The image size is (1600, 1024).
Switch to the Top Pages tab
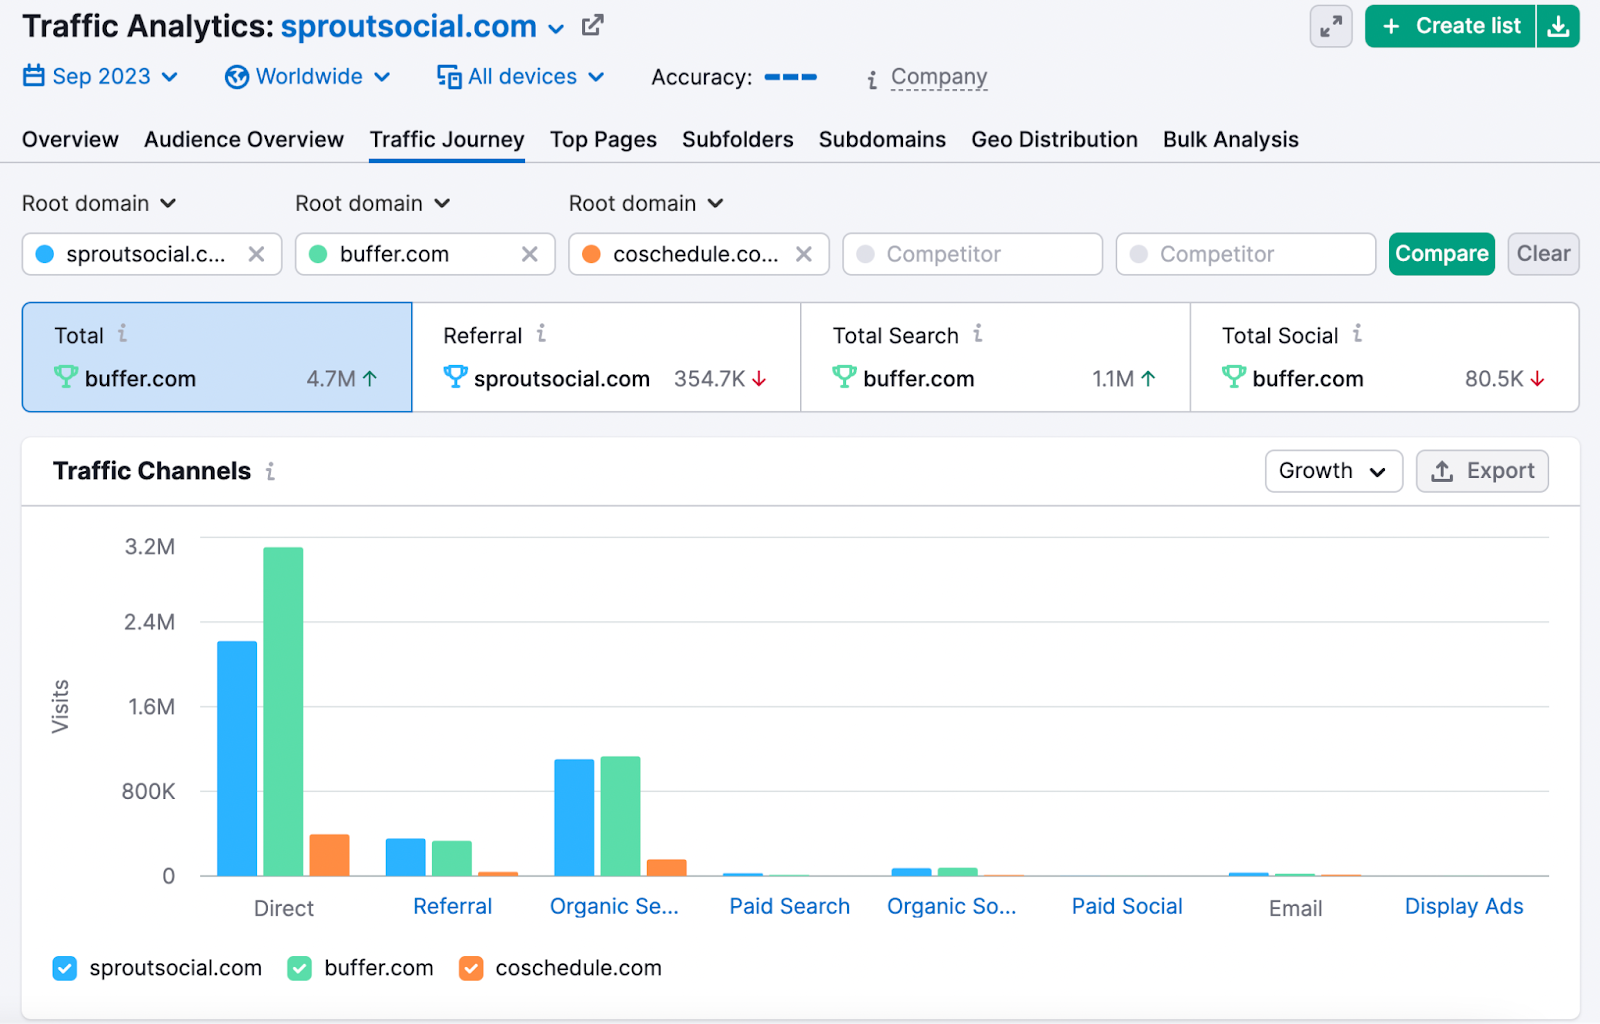(603, 139)
